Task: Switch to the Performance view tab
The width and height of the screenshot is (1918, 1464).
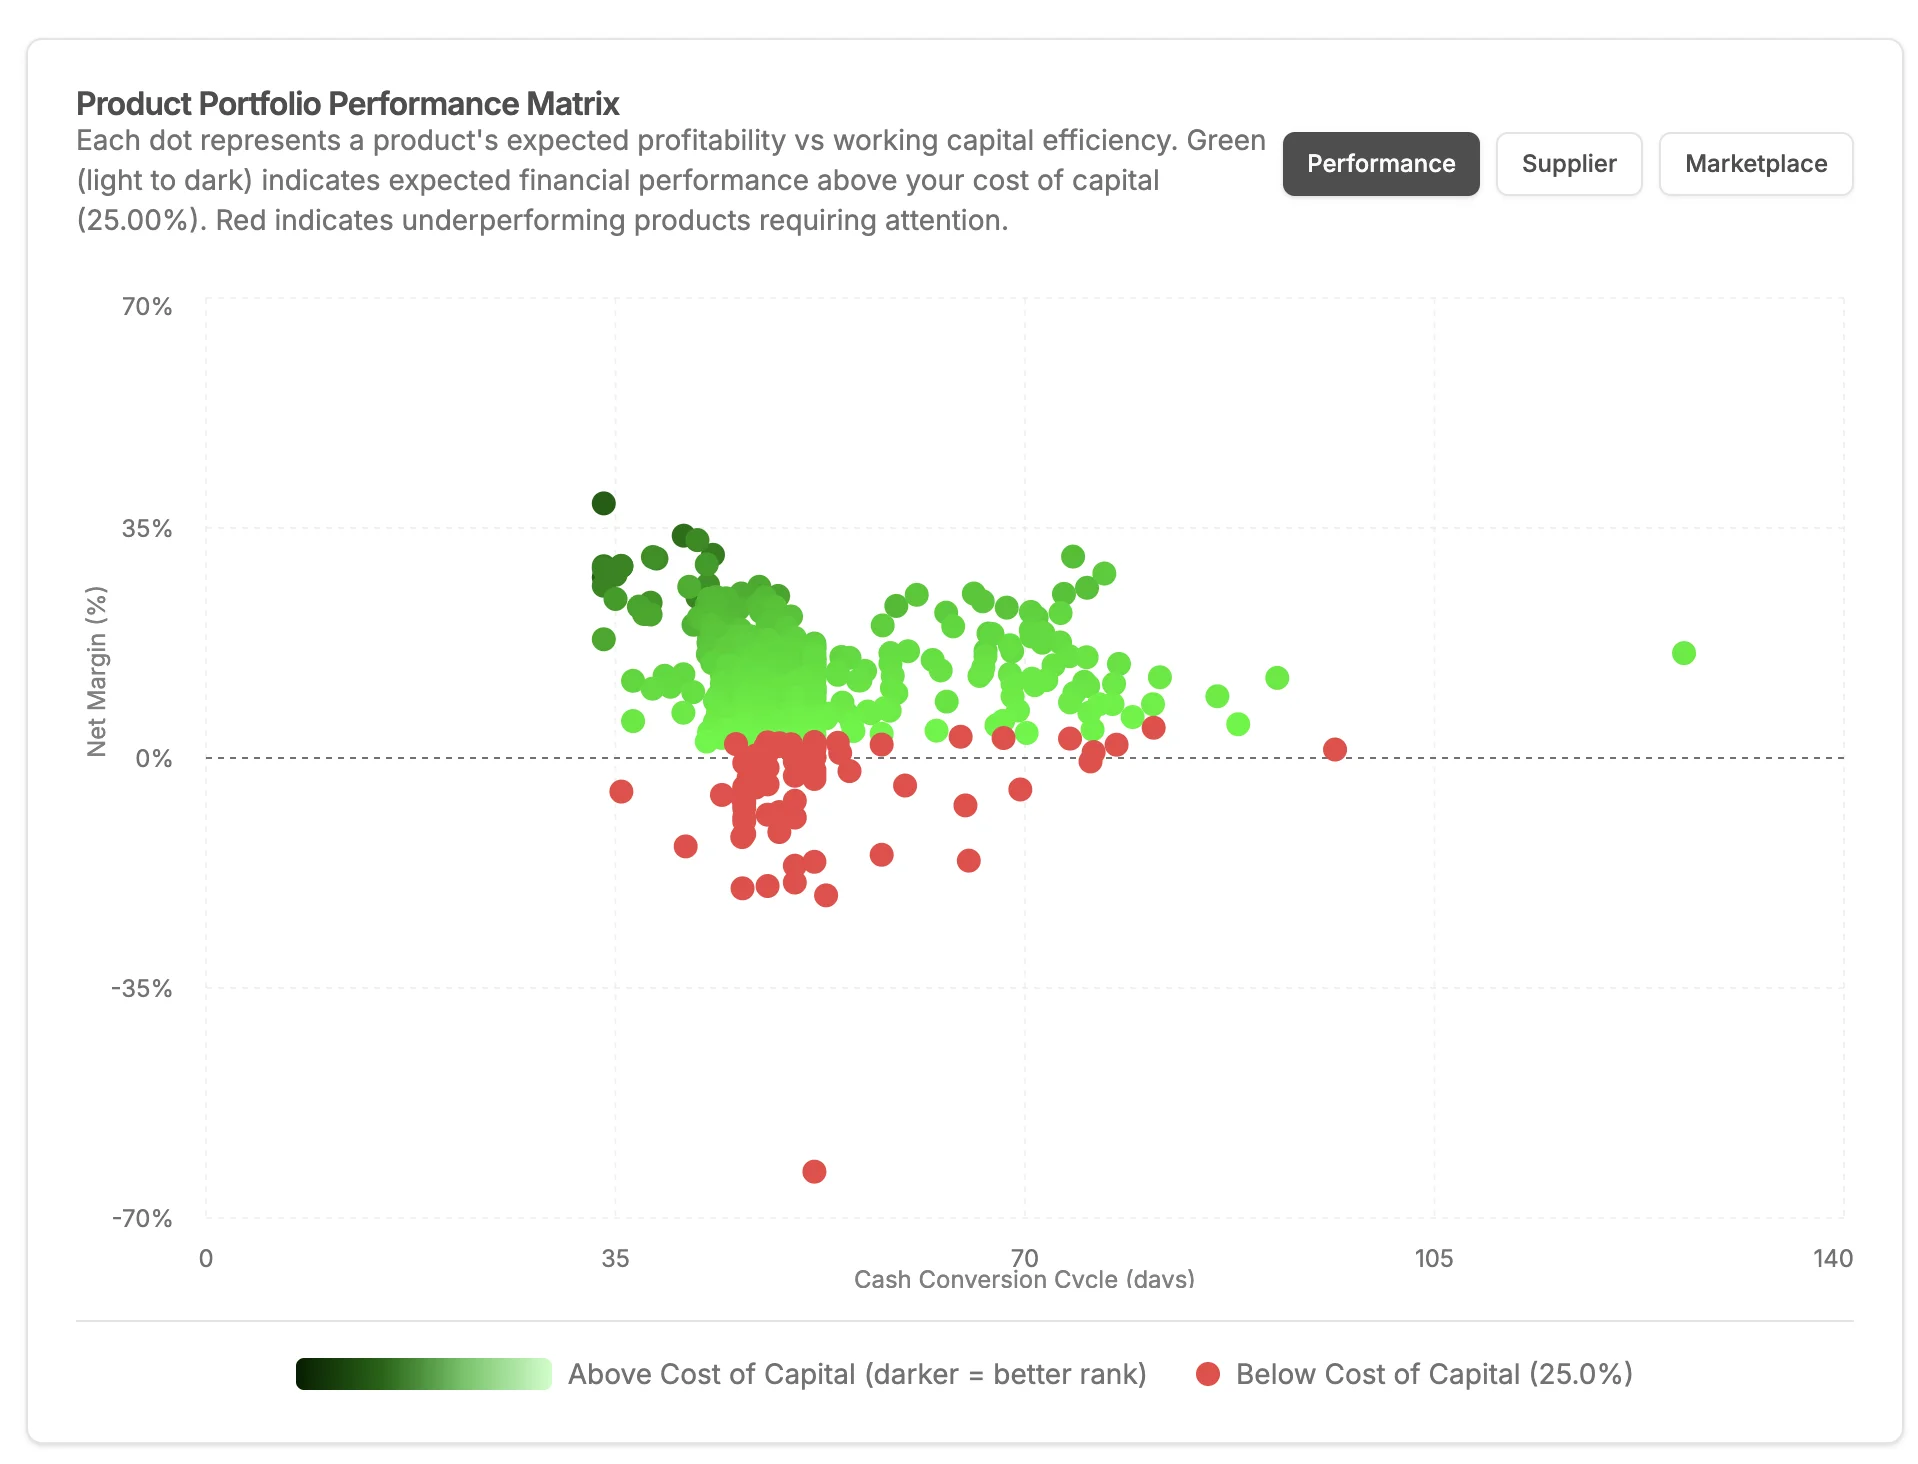Action: (1380, 164)
